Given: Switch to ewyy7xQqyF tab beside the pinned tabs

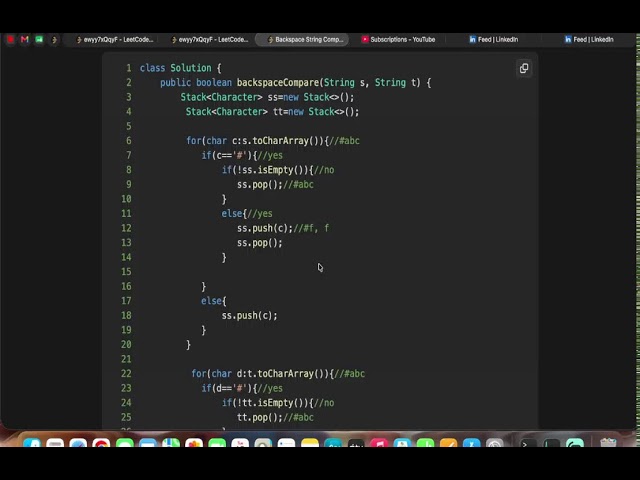Looking at the screenshot, I should (115, 40).
